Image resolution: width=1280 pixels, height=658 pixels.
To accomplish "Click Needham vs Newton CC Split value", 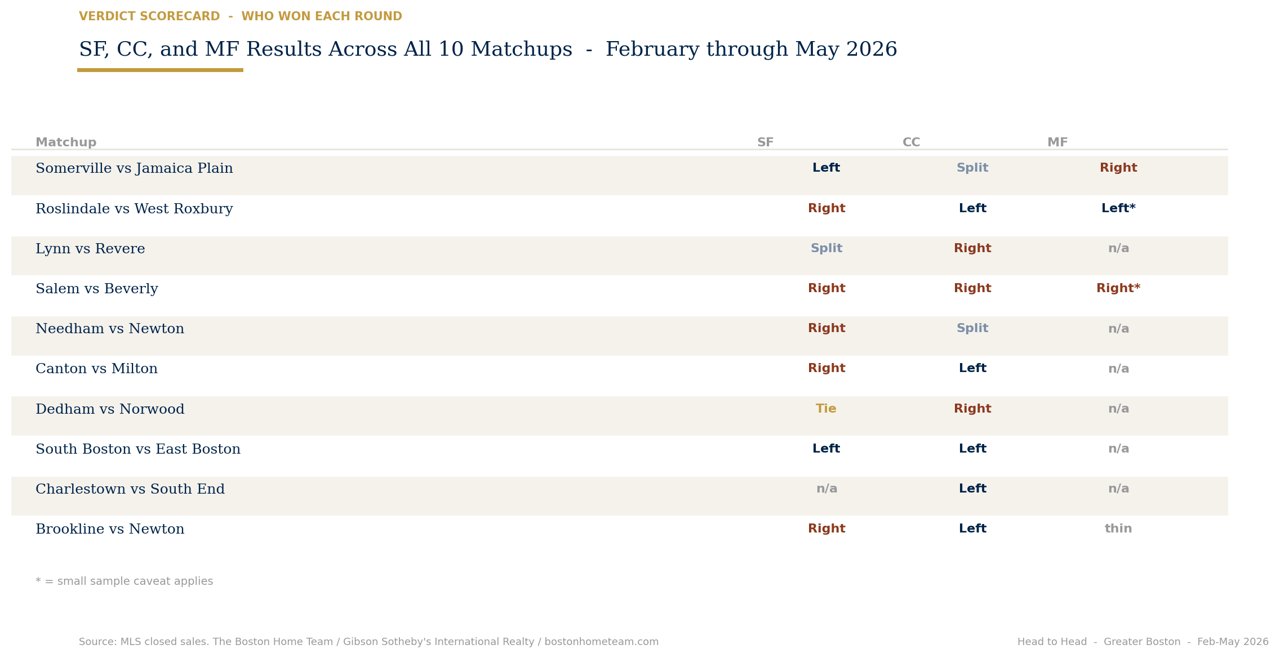I will point(972,329).
